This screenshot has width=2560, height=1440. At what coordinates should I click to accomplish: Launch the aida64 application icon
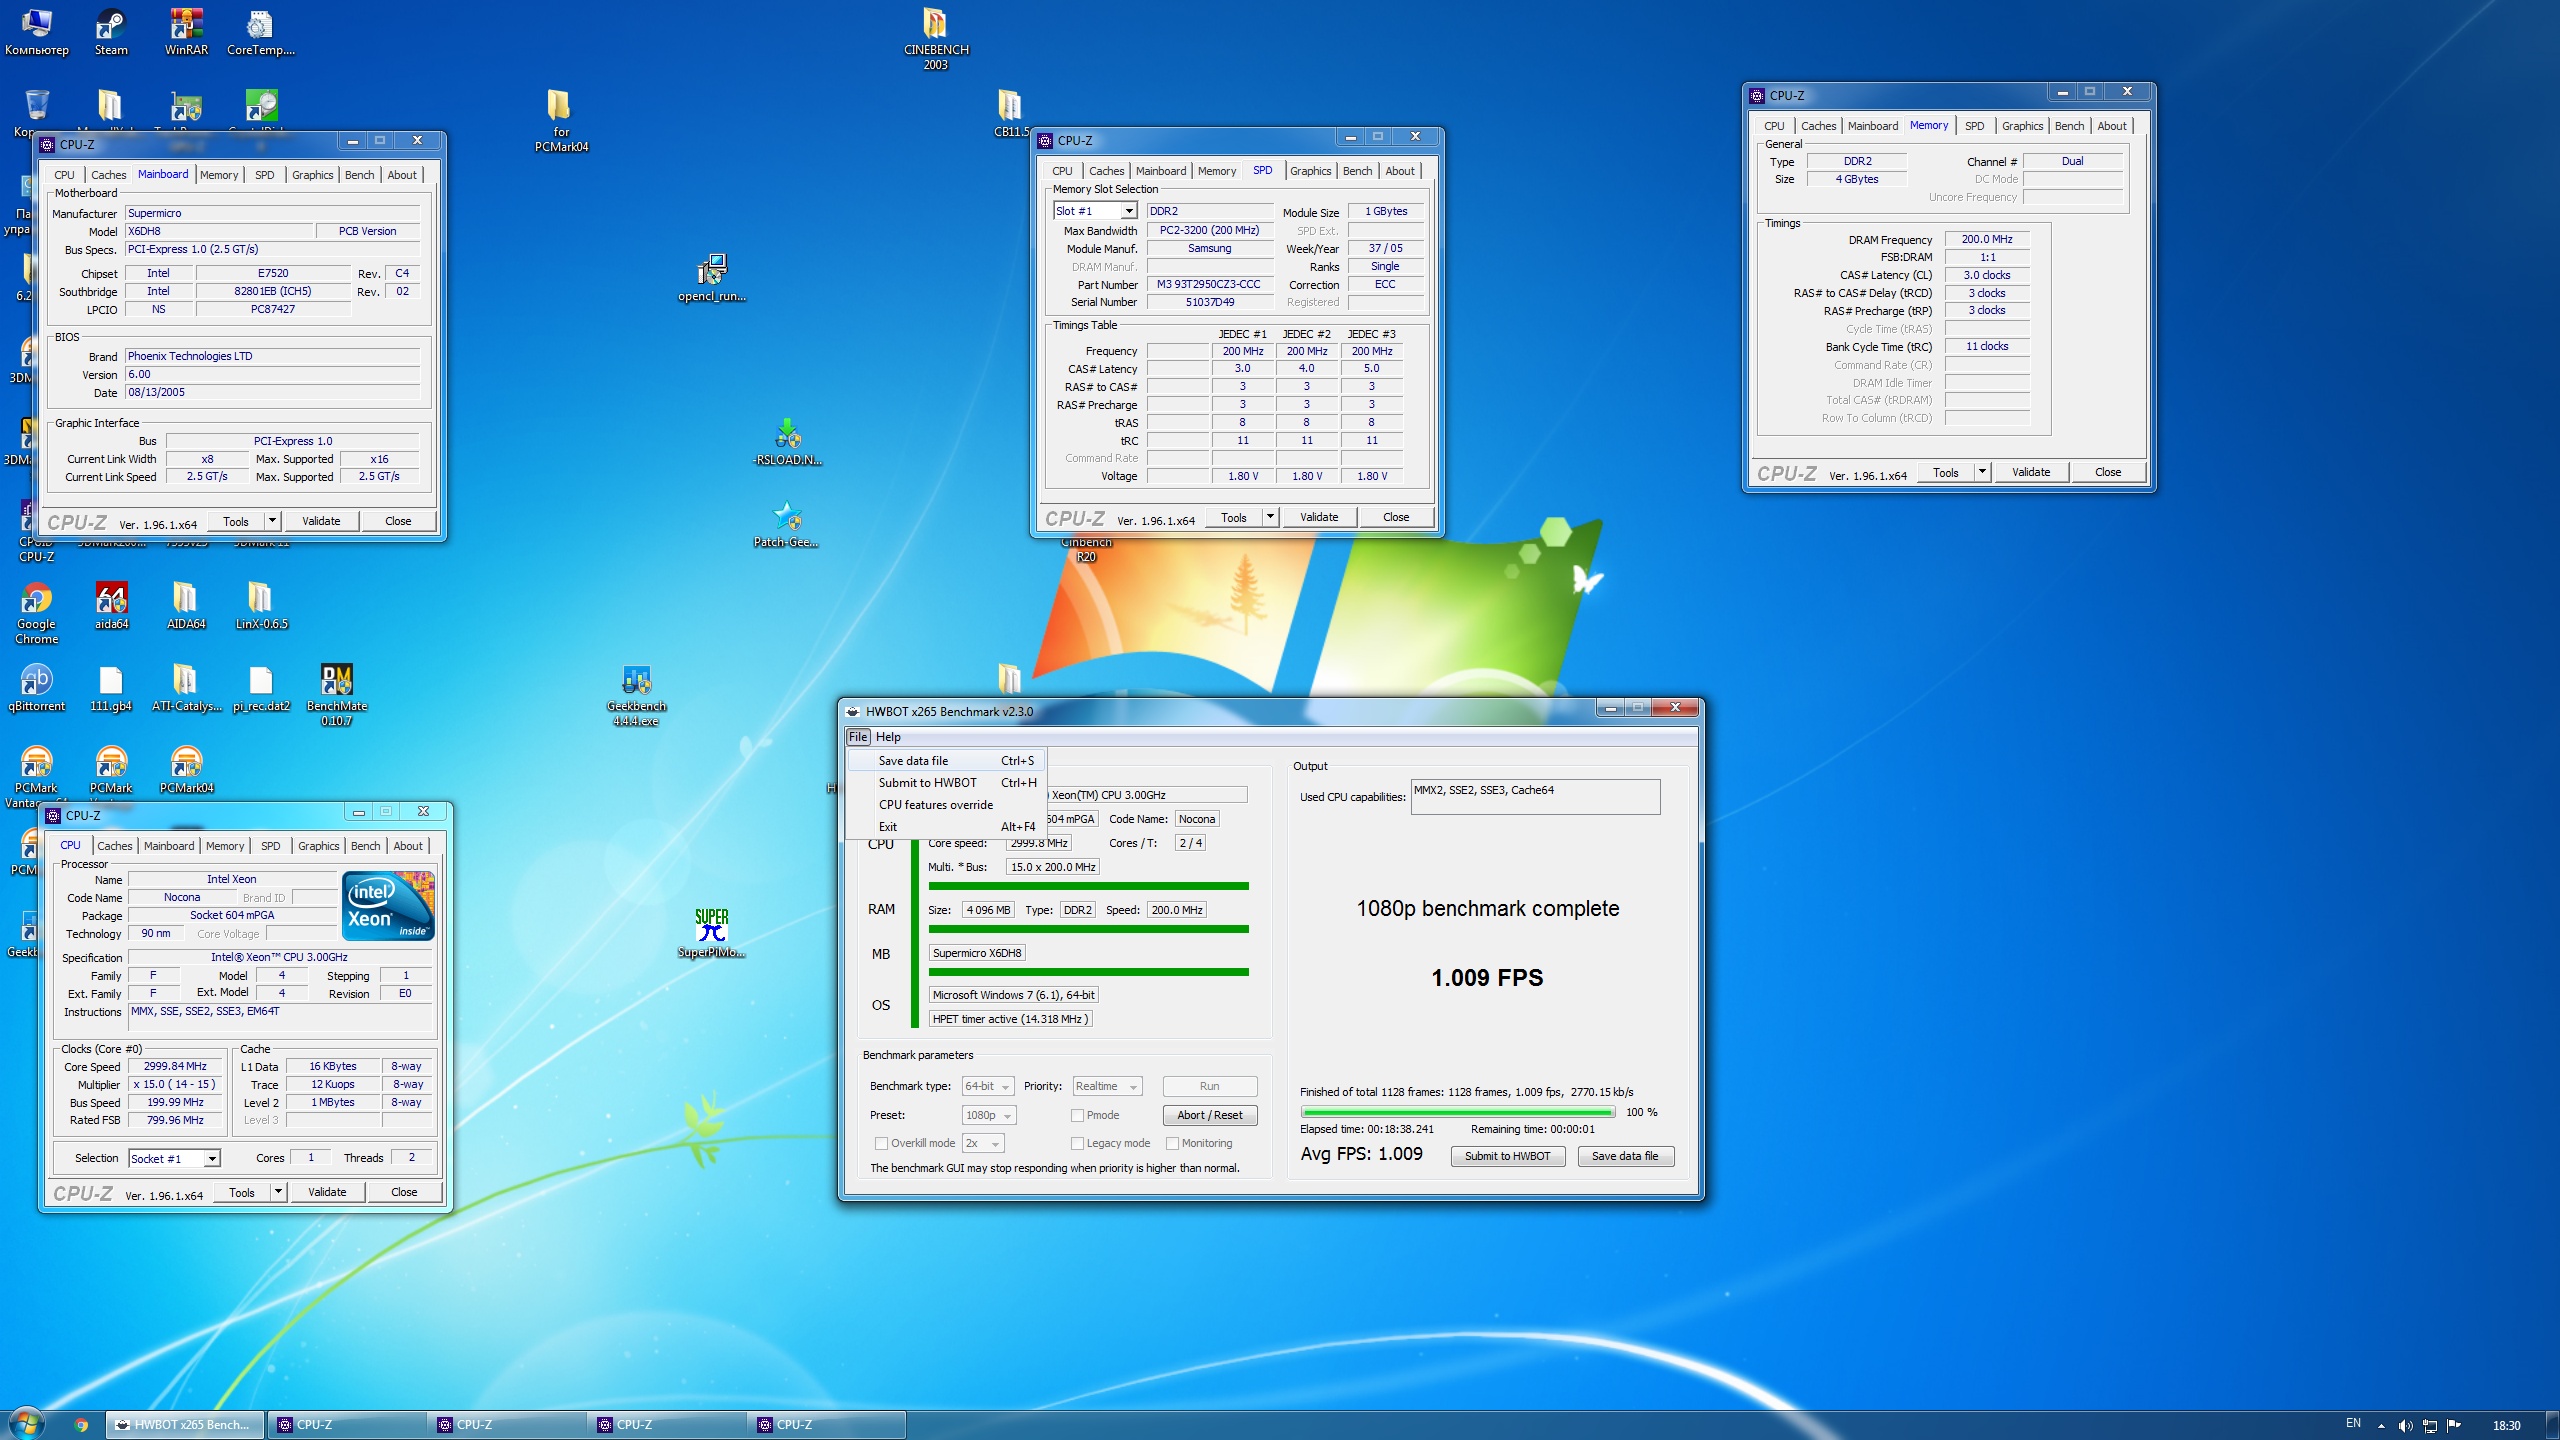111,606
